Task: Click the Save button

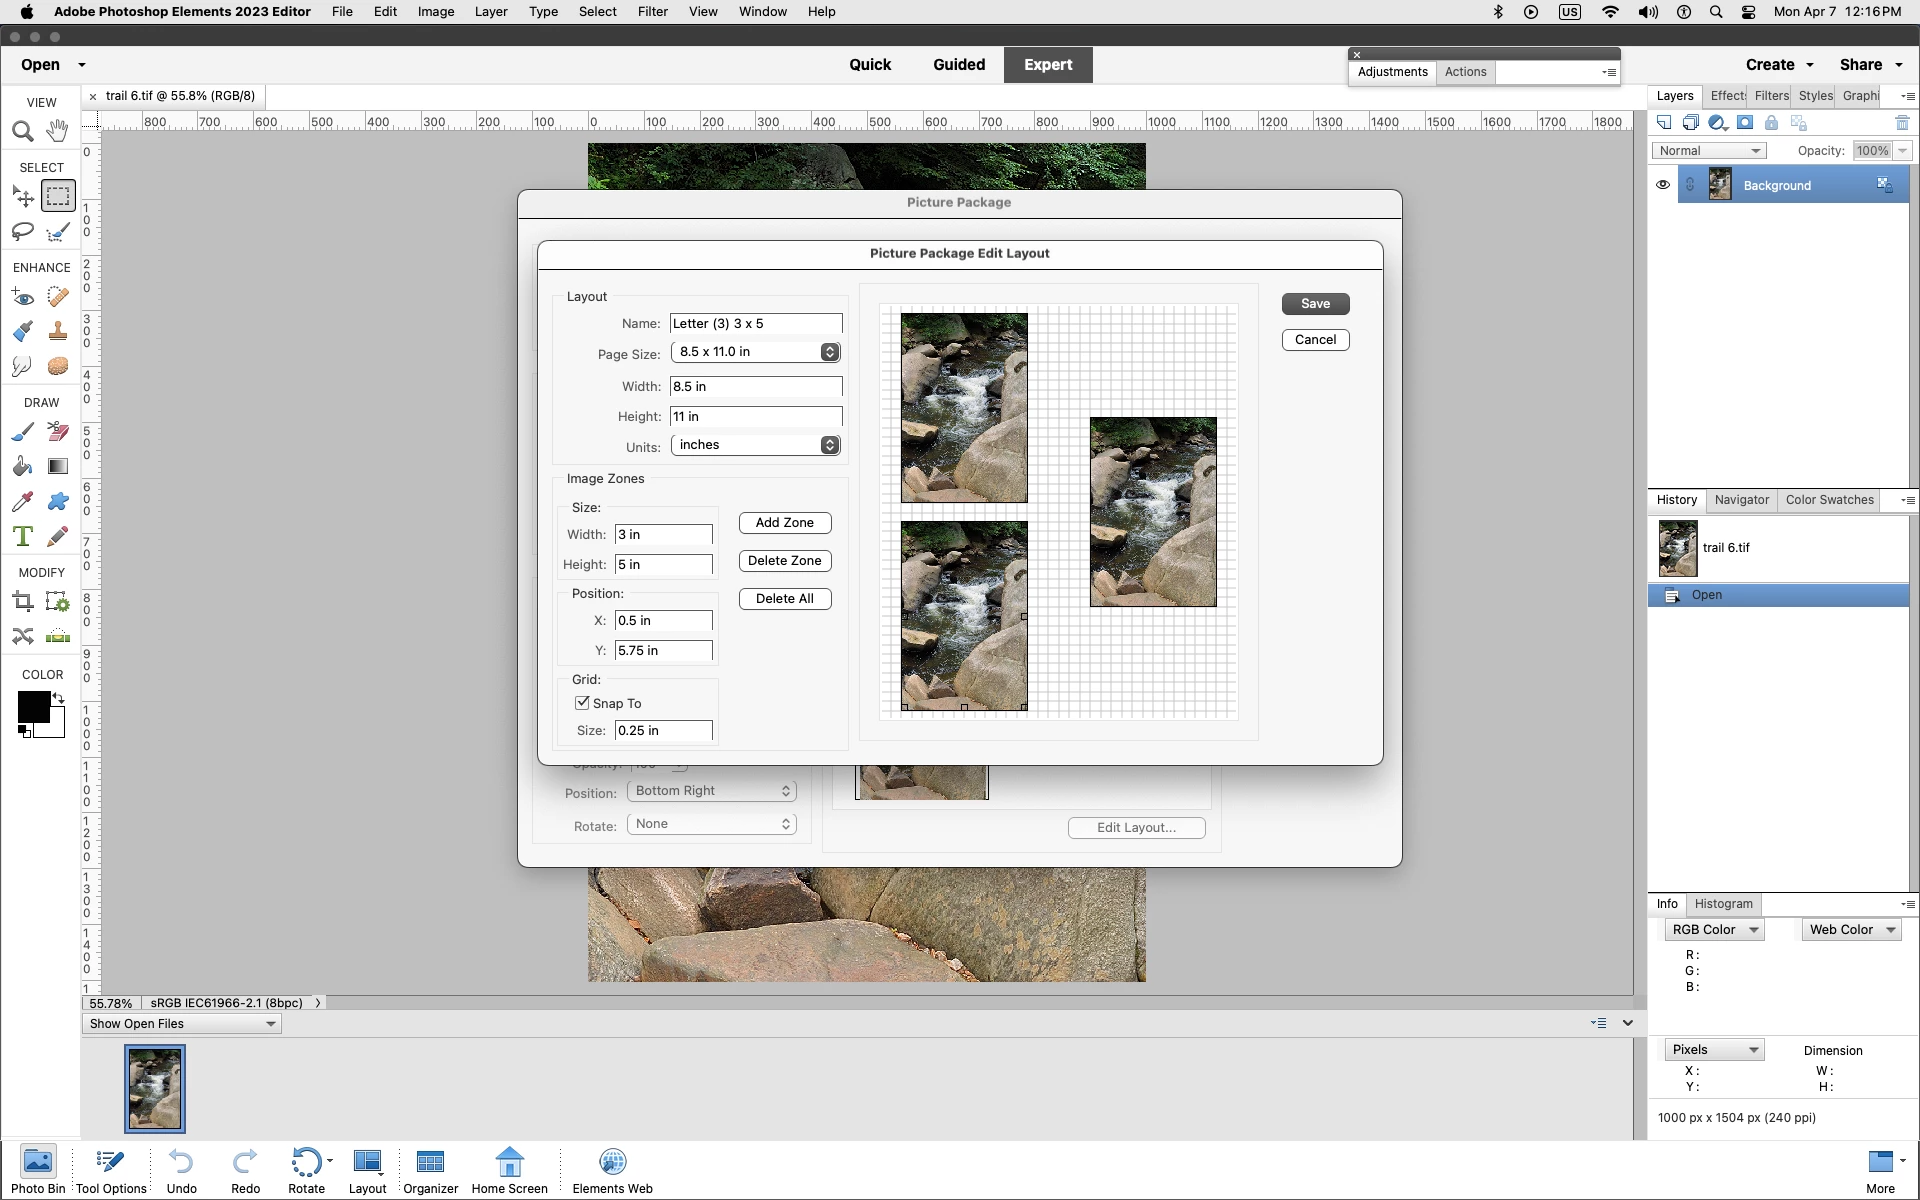Action: click(x=1315, y=304)
